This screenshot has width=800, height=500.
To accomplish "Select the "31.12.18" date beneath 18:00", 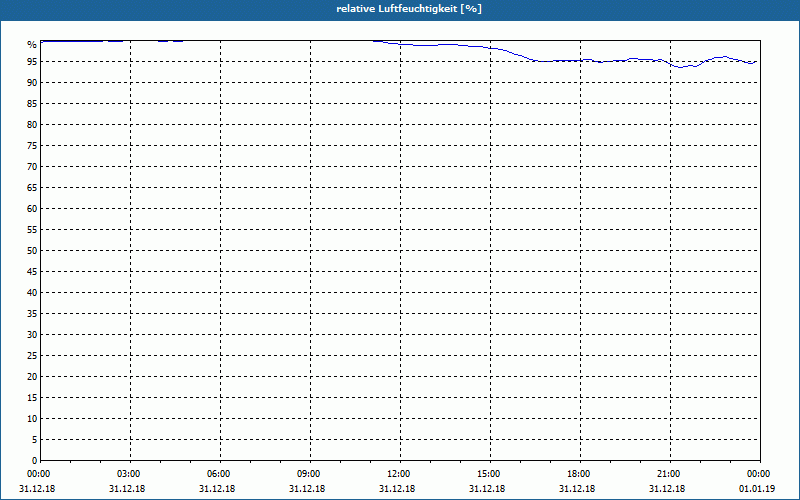I will click(x=577, y=489).
